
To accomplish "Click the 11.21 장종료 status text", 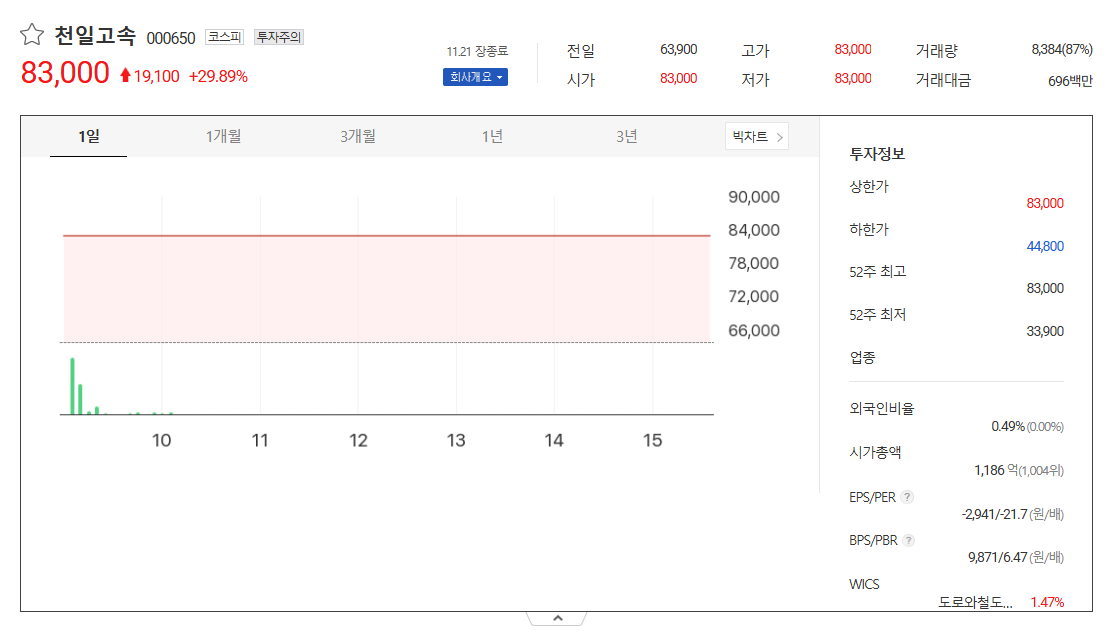I will point(477,51).
